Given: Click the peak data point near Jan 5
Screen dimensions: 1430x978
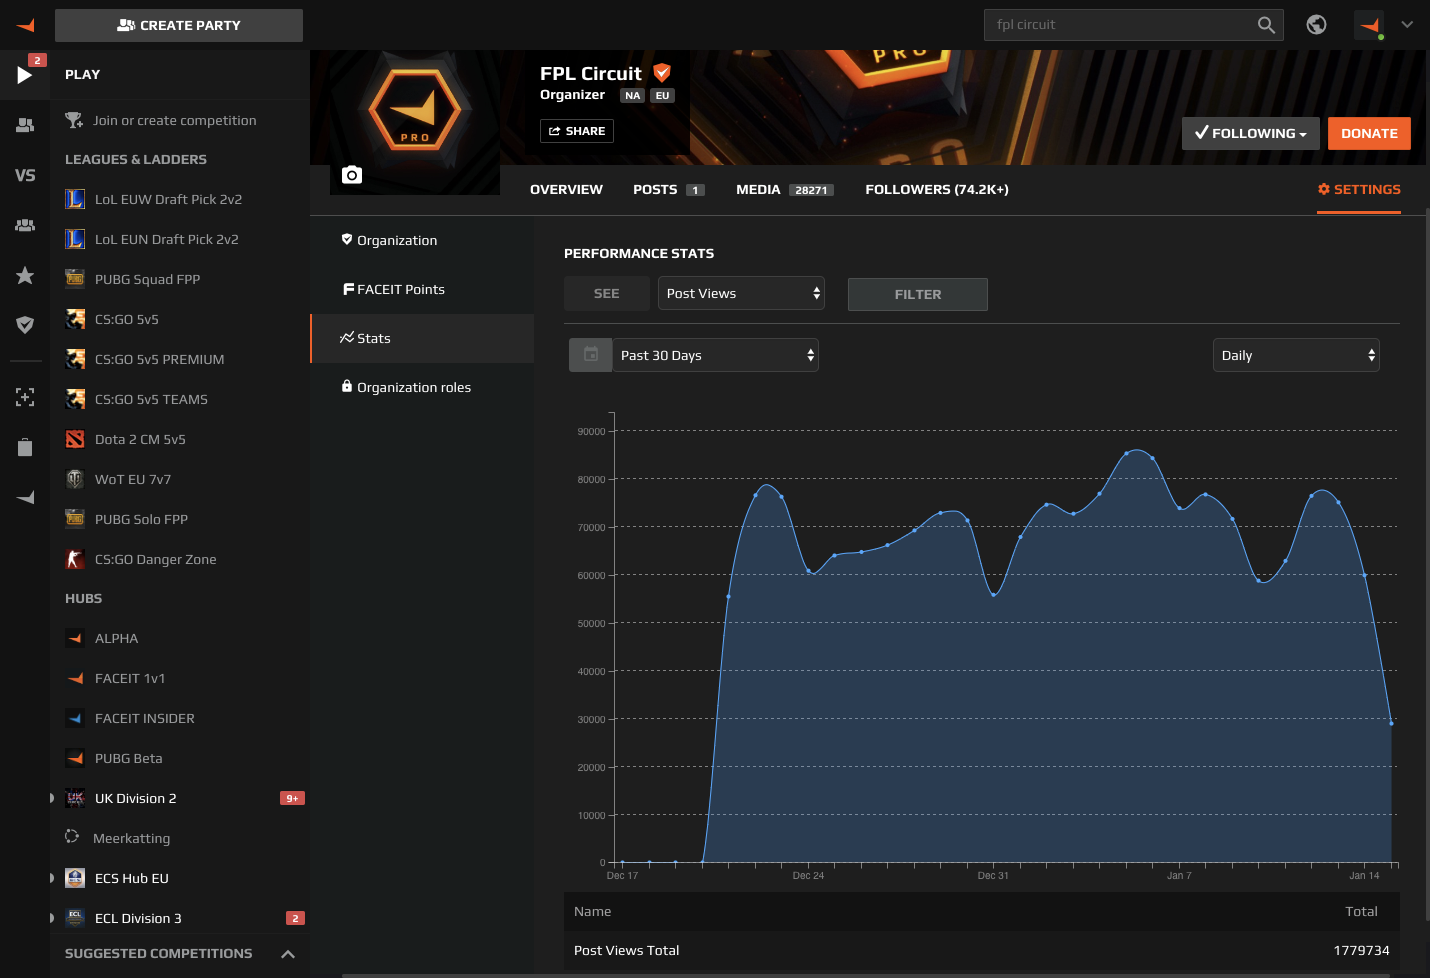Looking at the screenshot, I should [x=1127, y=453].
